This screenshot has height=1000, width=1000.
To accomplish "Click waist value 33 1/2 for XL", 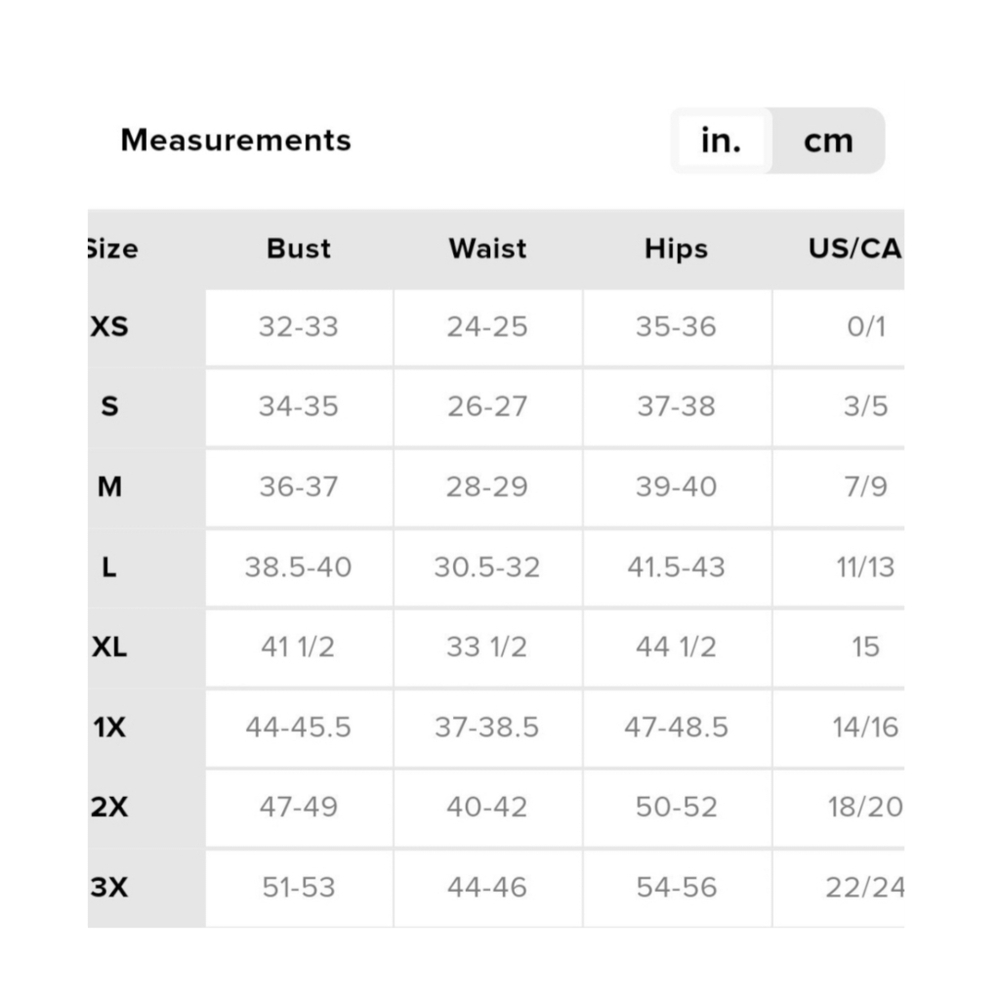I will [x=487, y=647].
